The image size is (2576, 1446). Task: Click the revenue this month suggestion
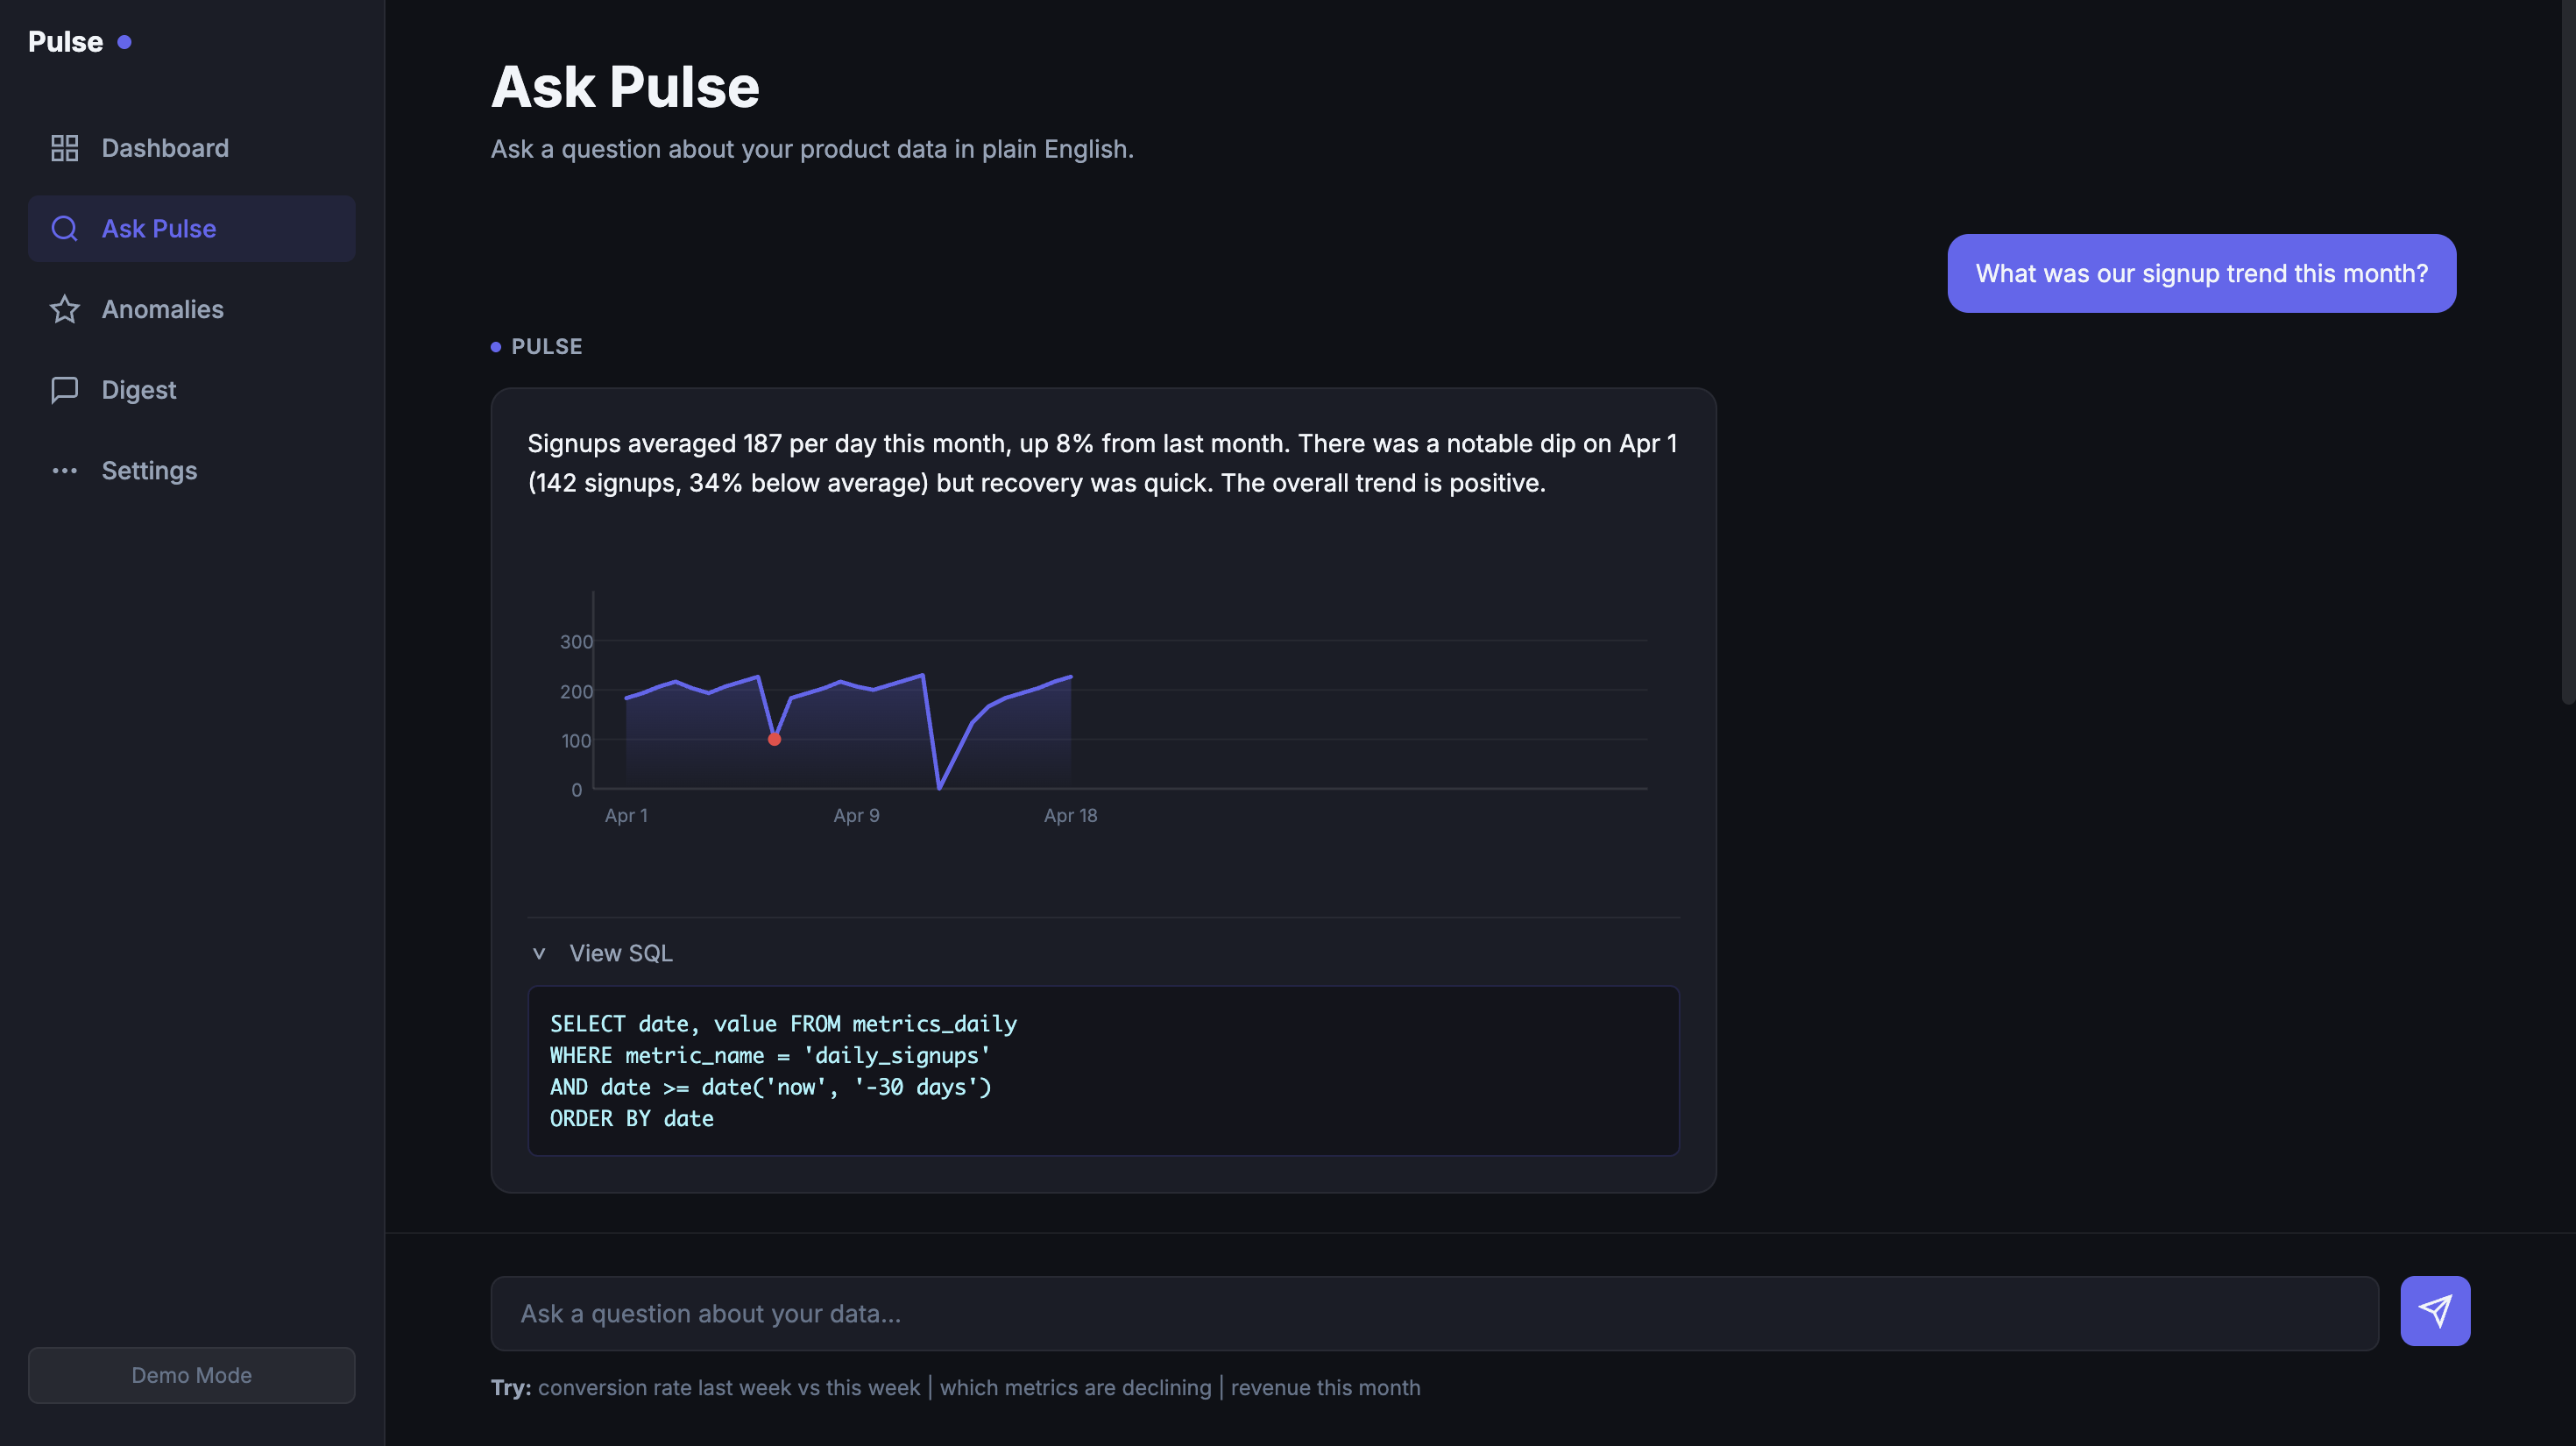click(x=1326, y=1388)
